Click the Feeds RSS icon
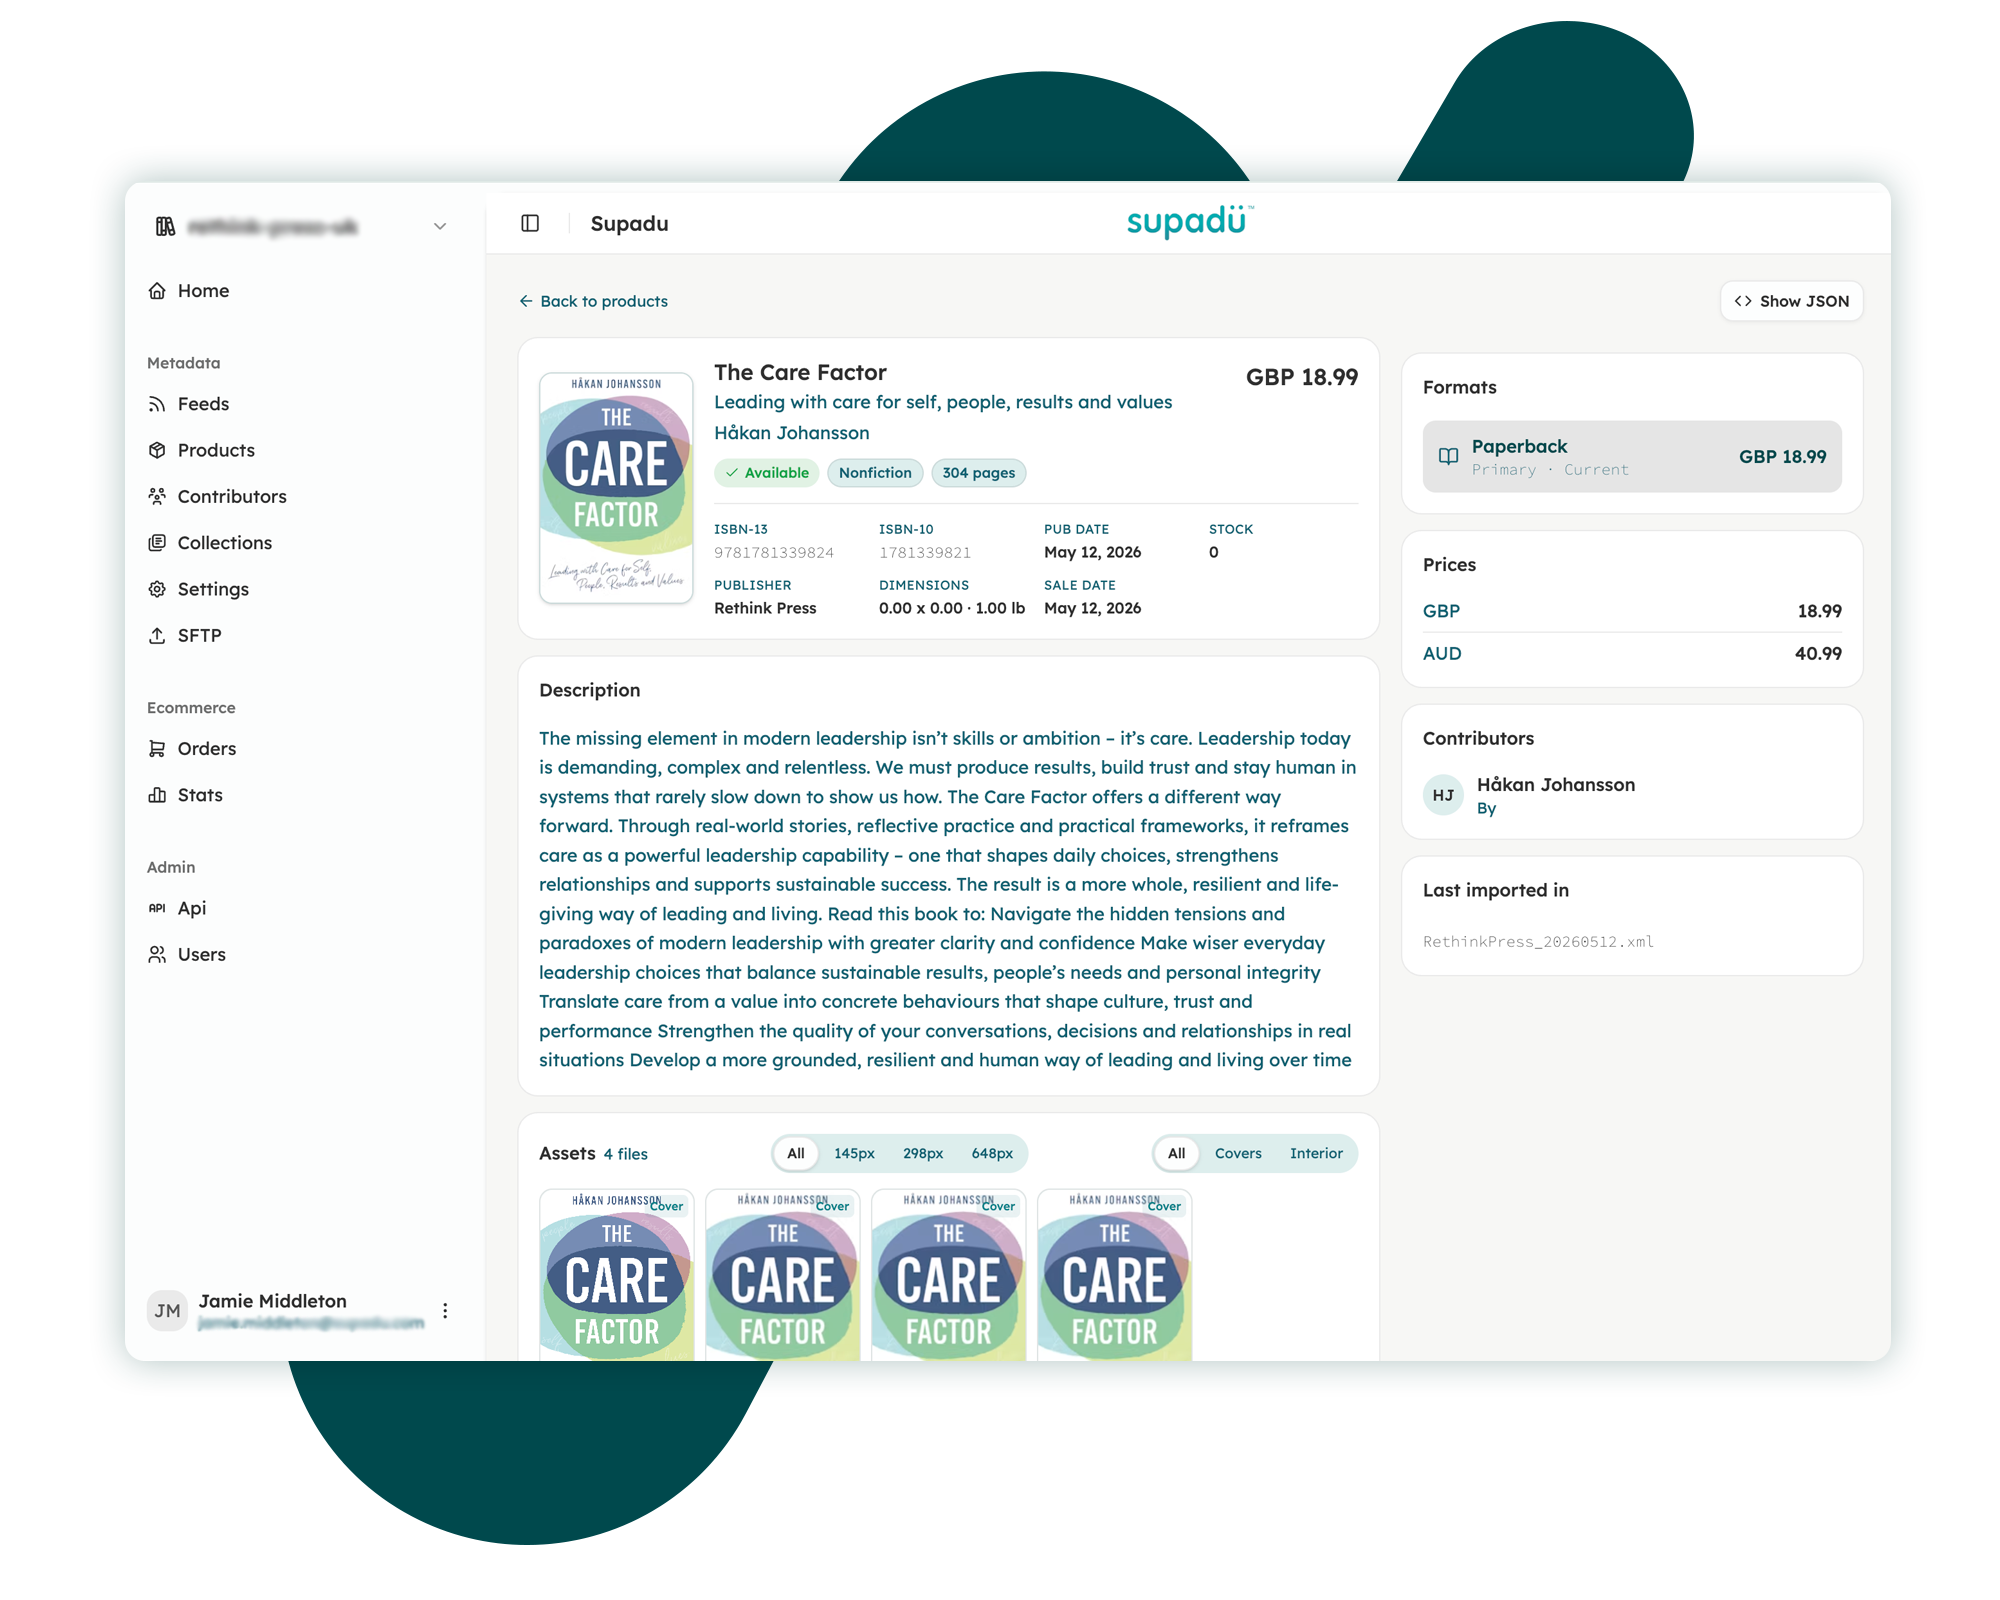Screen dimensions: 2000x1600 (157, 404)
